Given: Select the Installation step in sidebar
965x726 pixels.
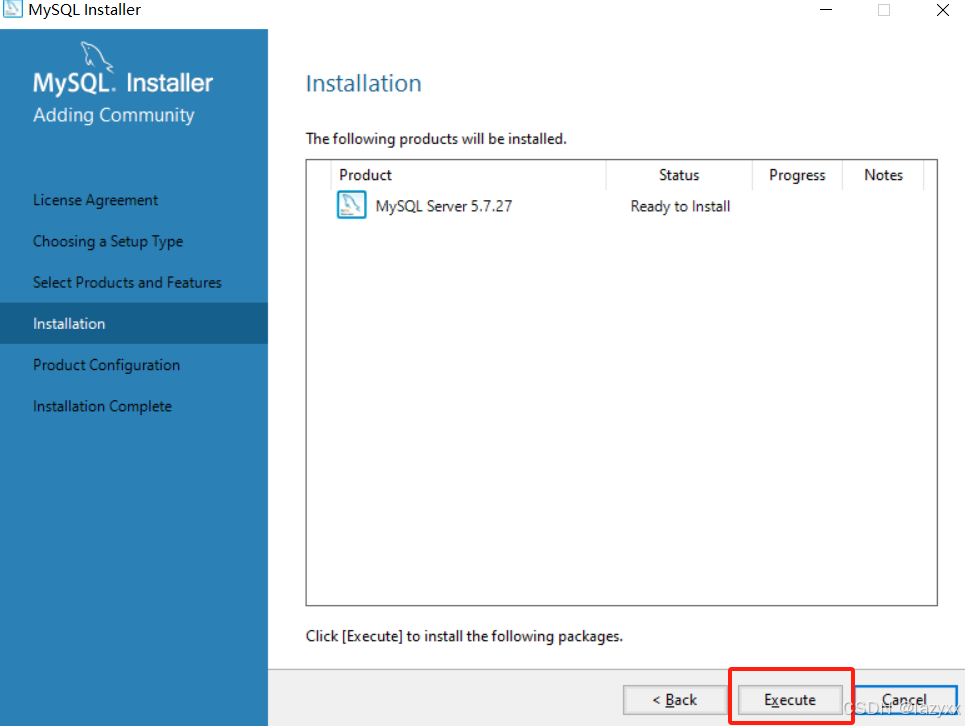Looking at the screenshot, I should click(134, 323).
